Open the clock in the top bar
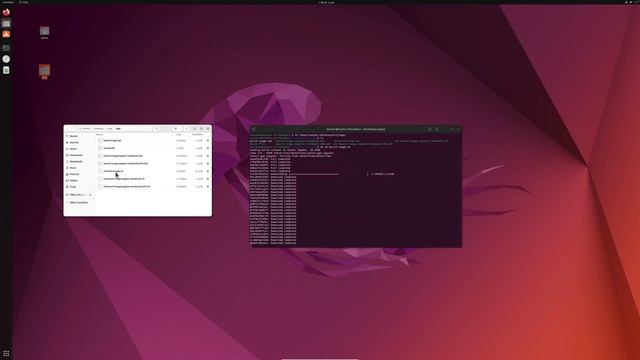 [x=326, y=2]
